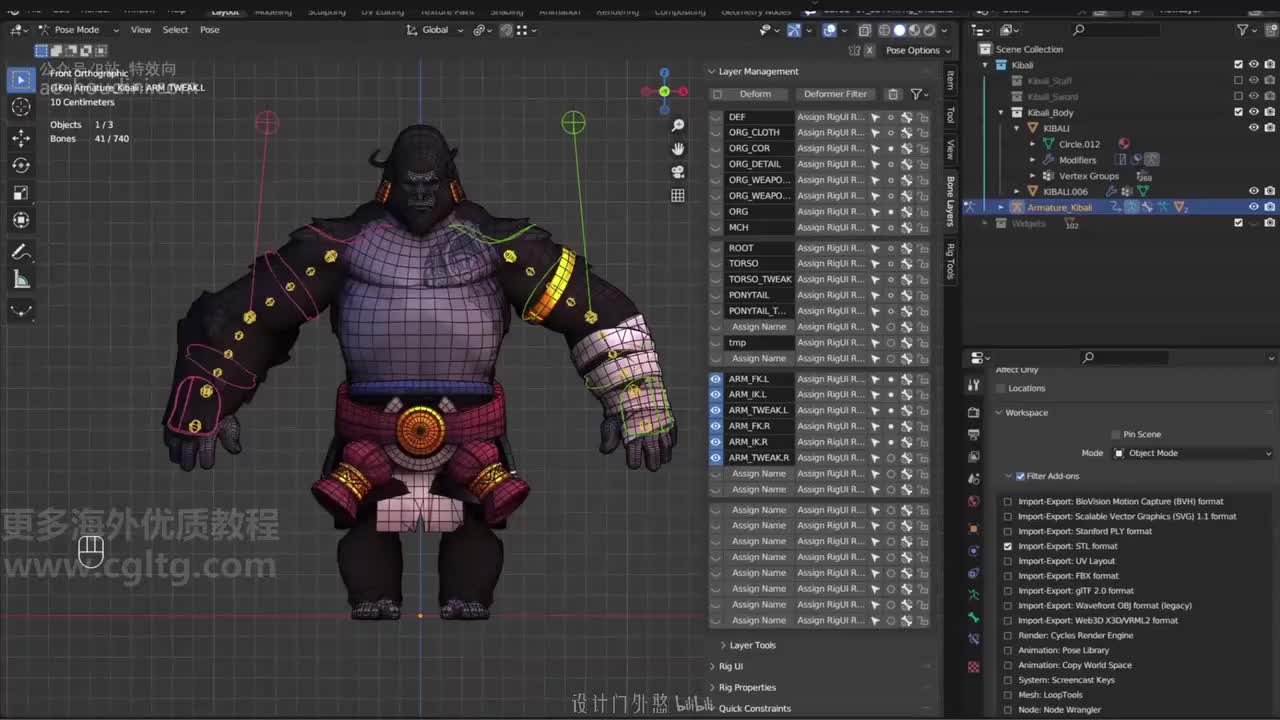
Task: Open the Output properties tab icon
Action: 974,434
